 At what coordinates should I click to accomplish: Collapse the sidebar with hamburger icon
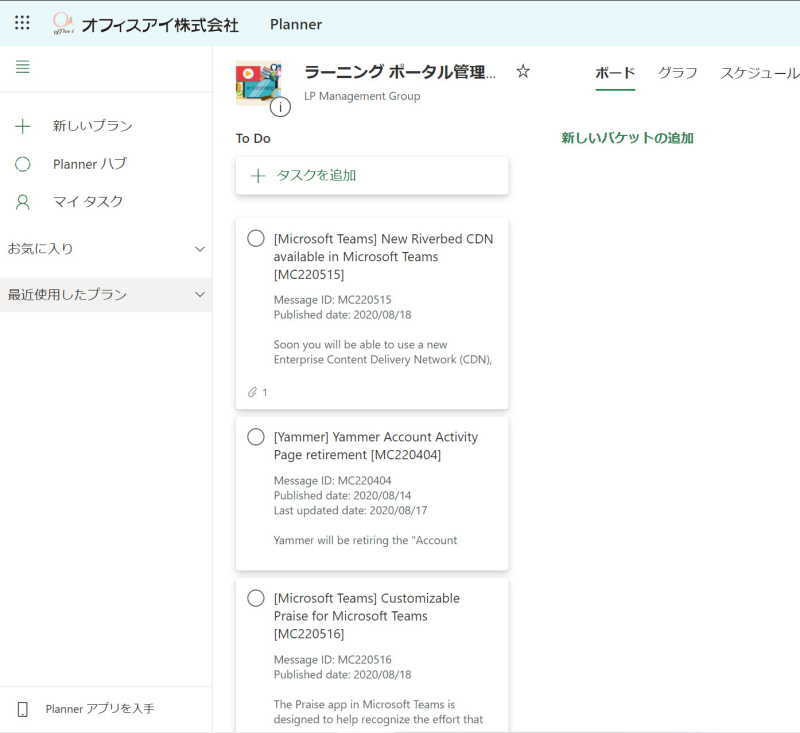point(22,67)
